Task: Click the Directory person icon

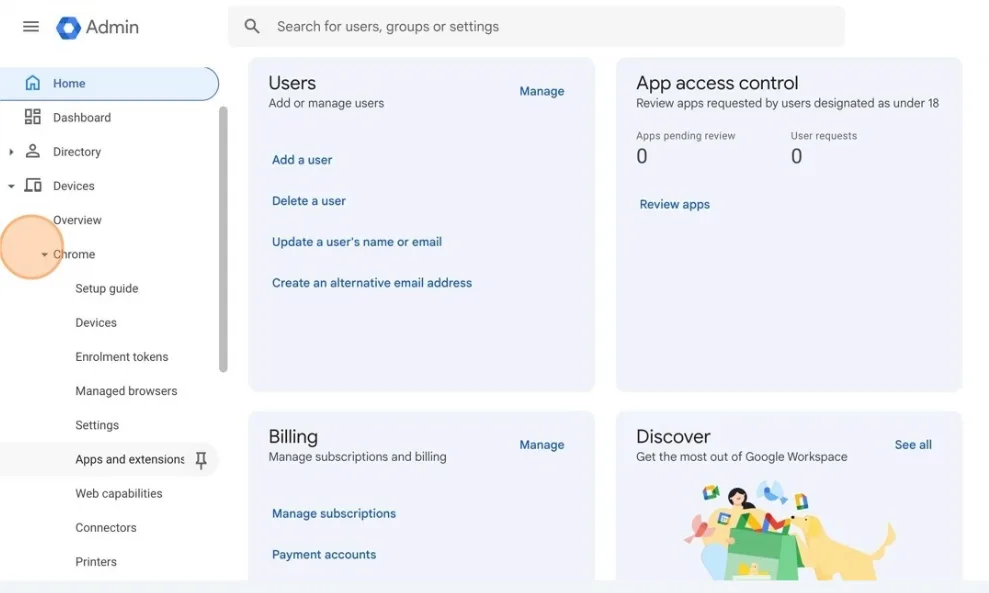Action: coord(33,152)
